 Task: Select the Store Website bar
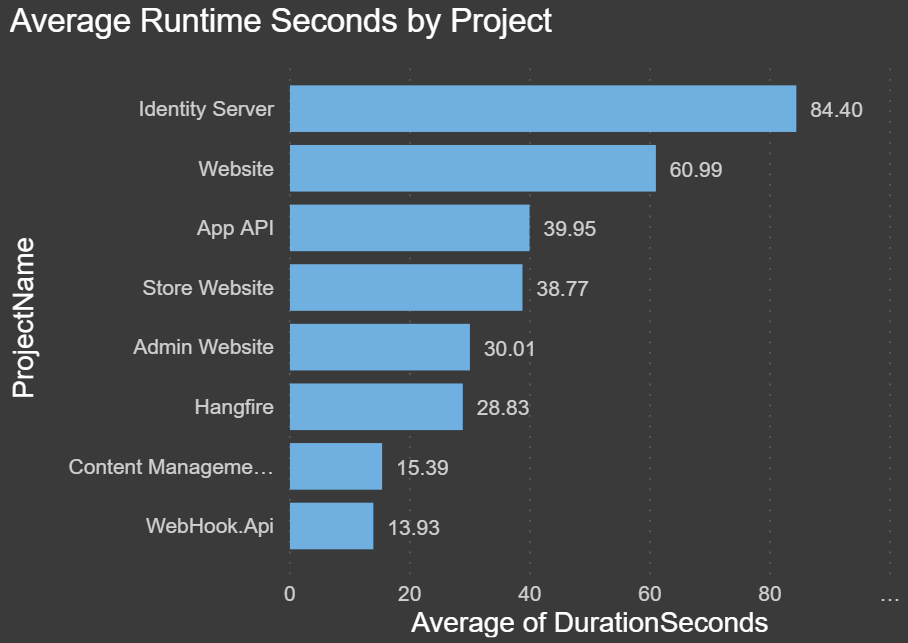coord(406,288)
